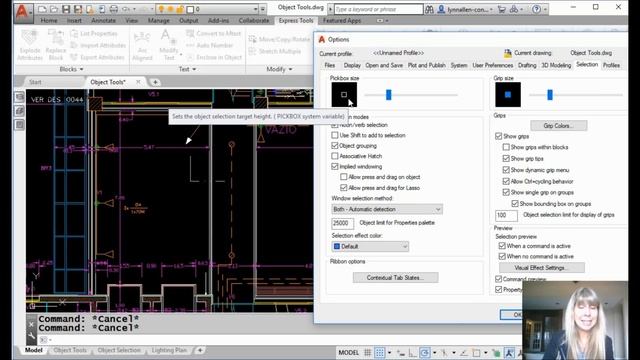
Task: Click the binoculars search icon
Action: [429, 9]
